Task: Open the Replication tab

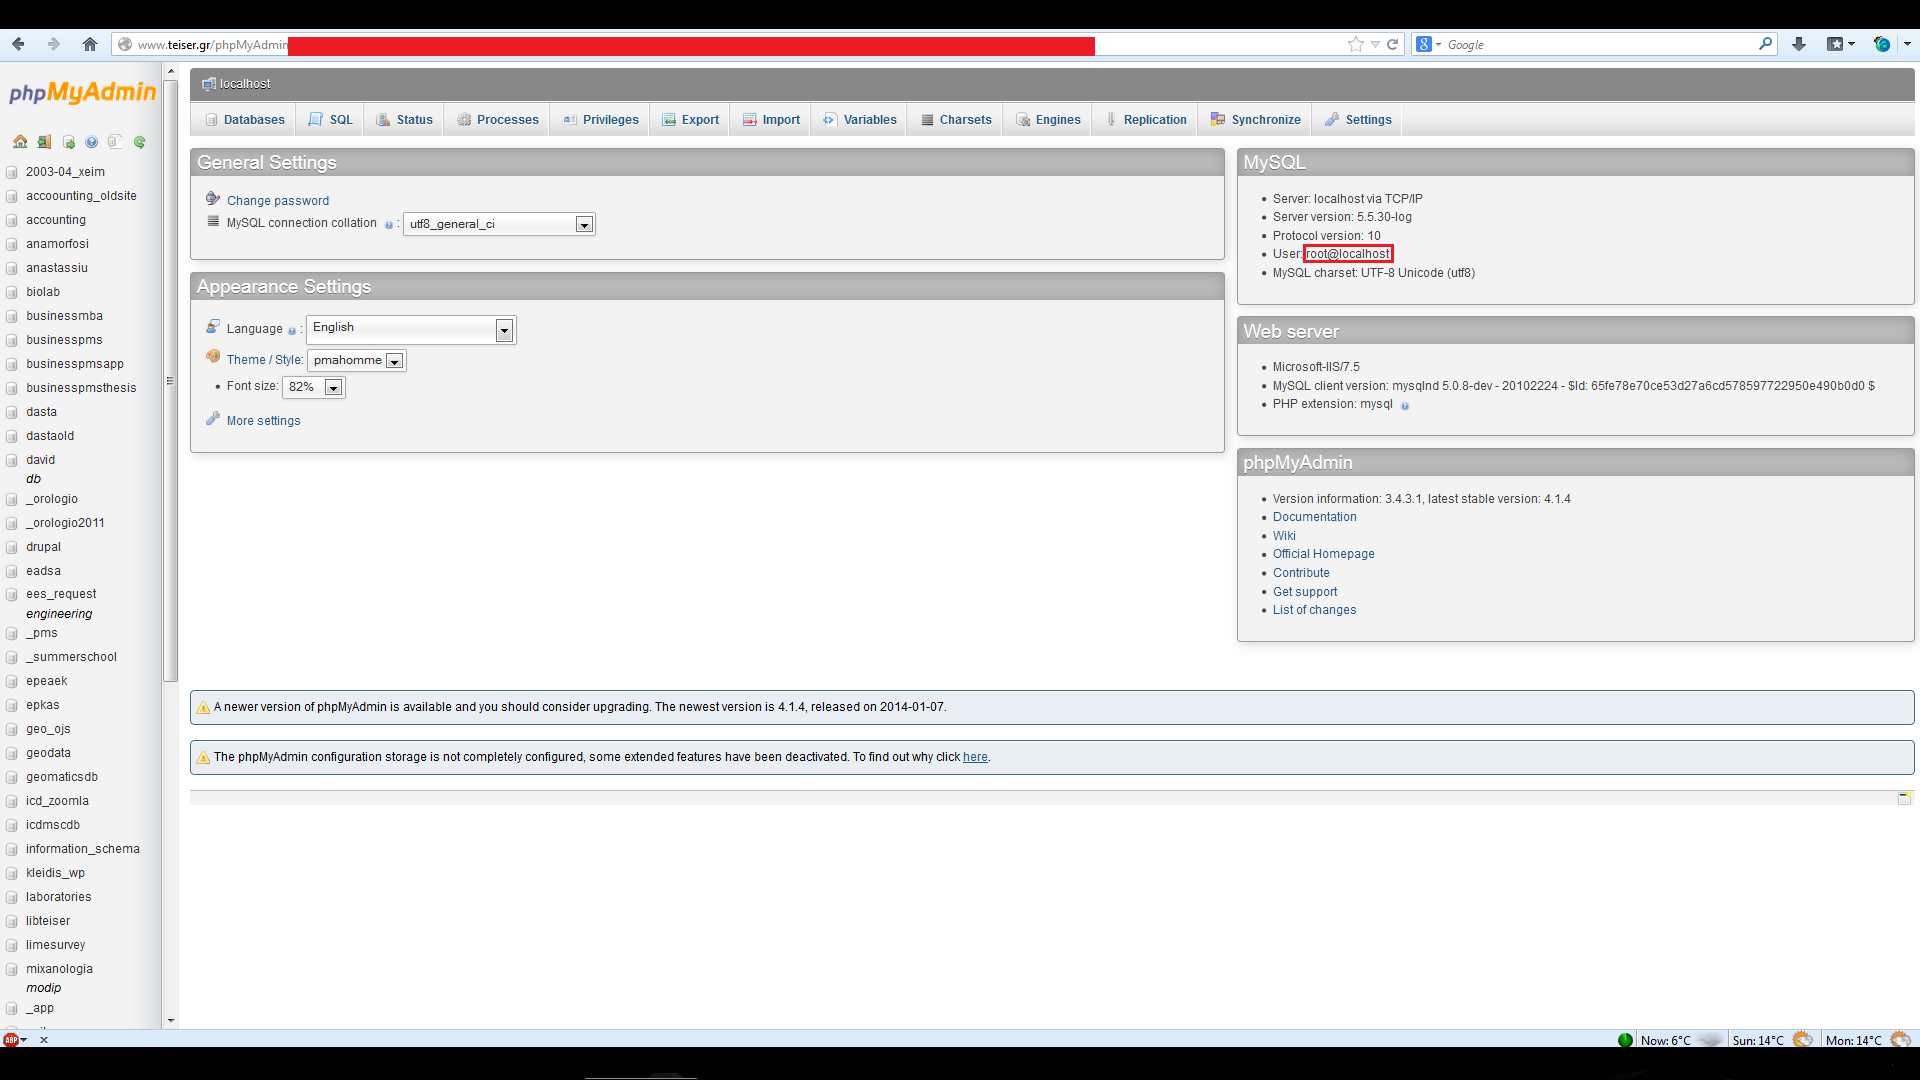Action: coord(1146,120)
